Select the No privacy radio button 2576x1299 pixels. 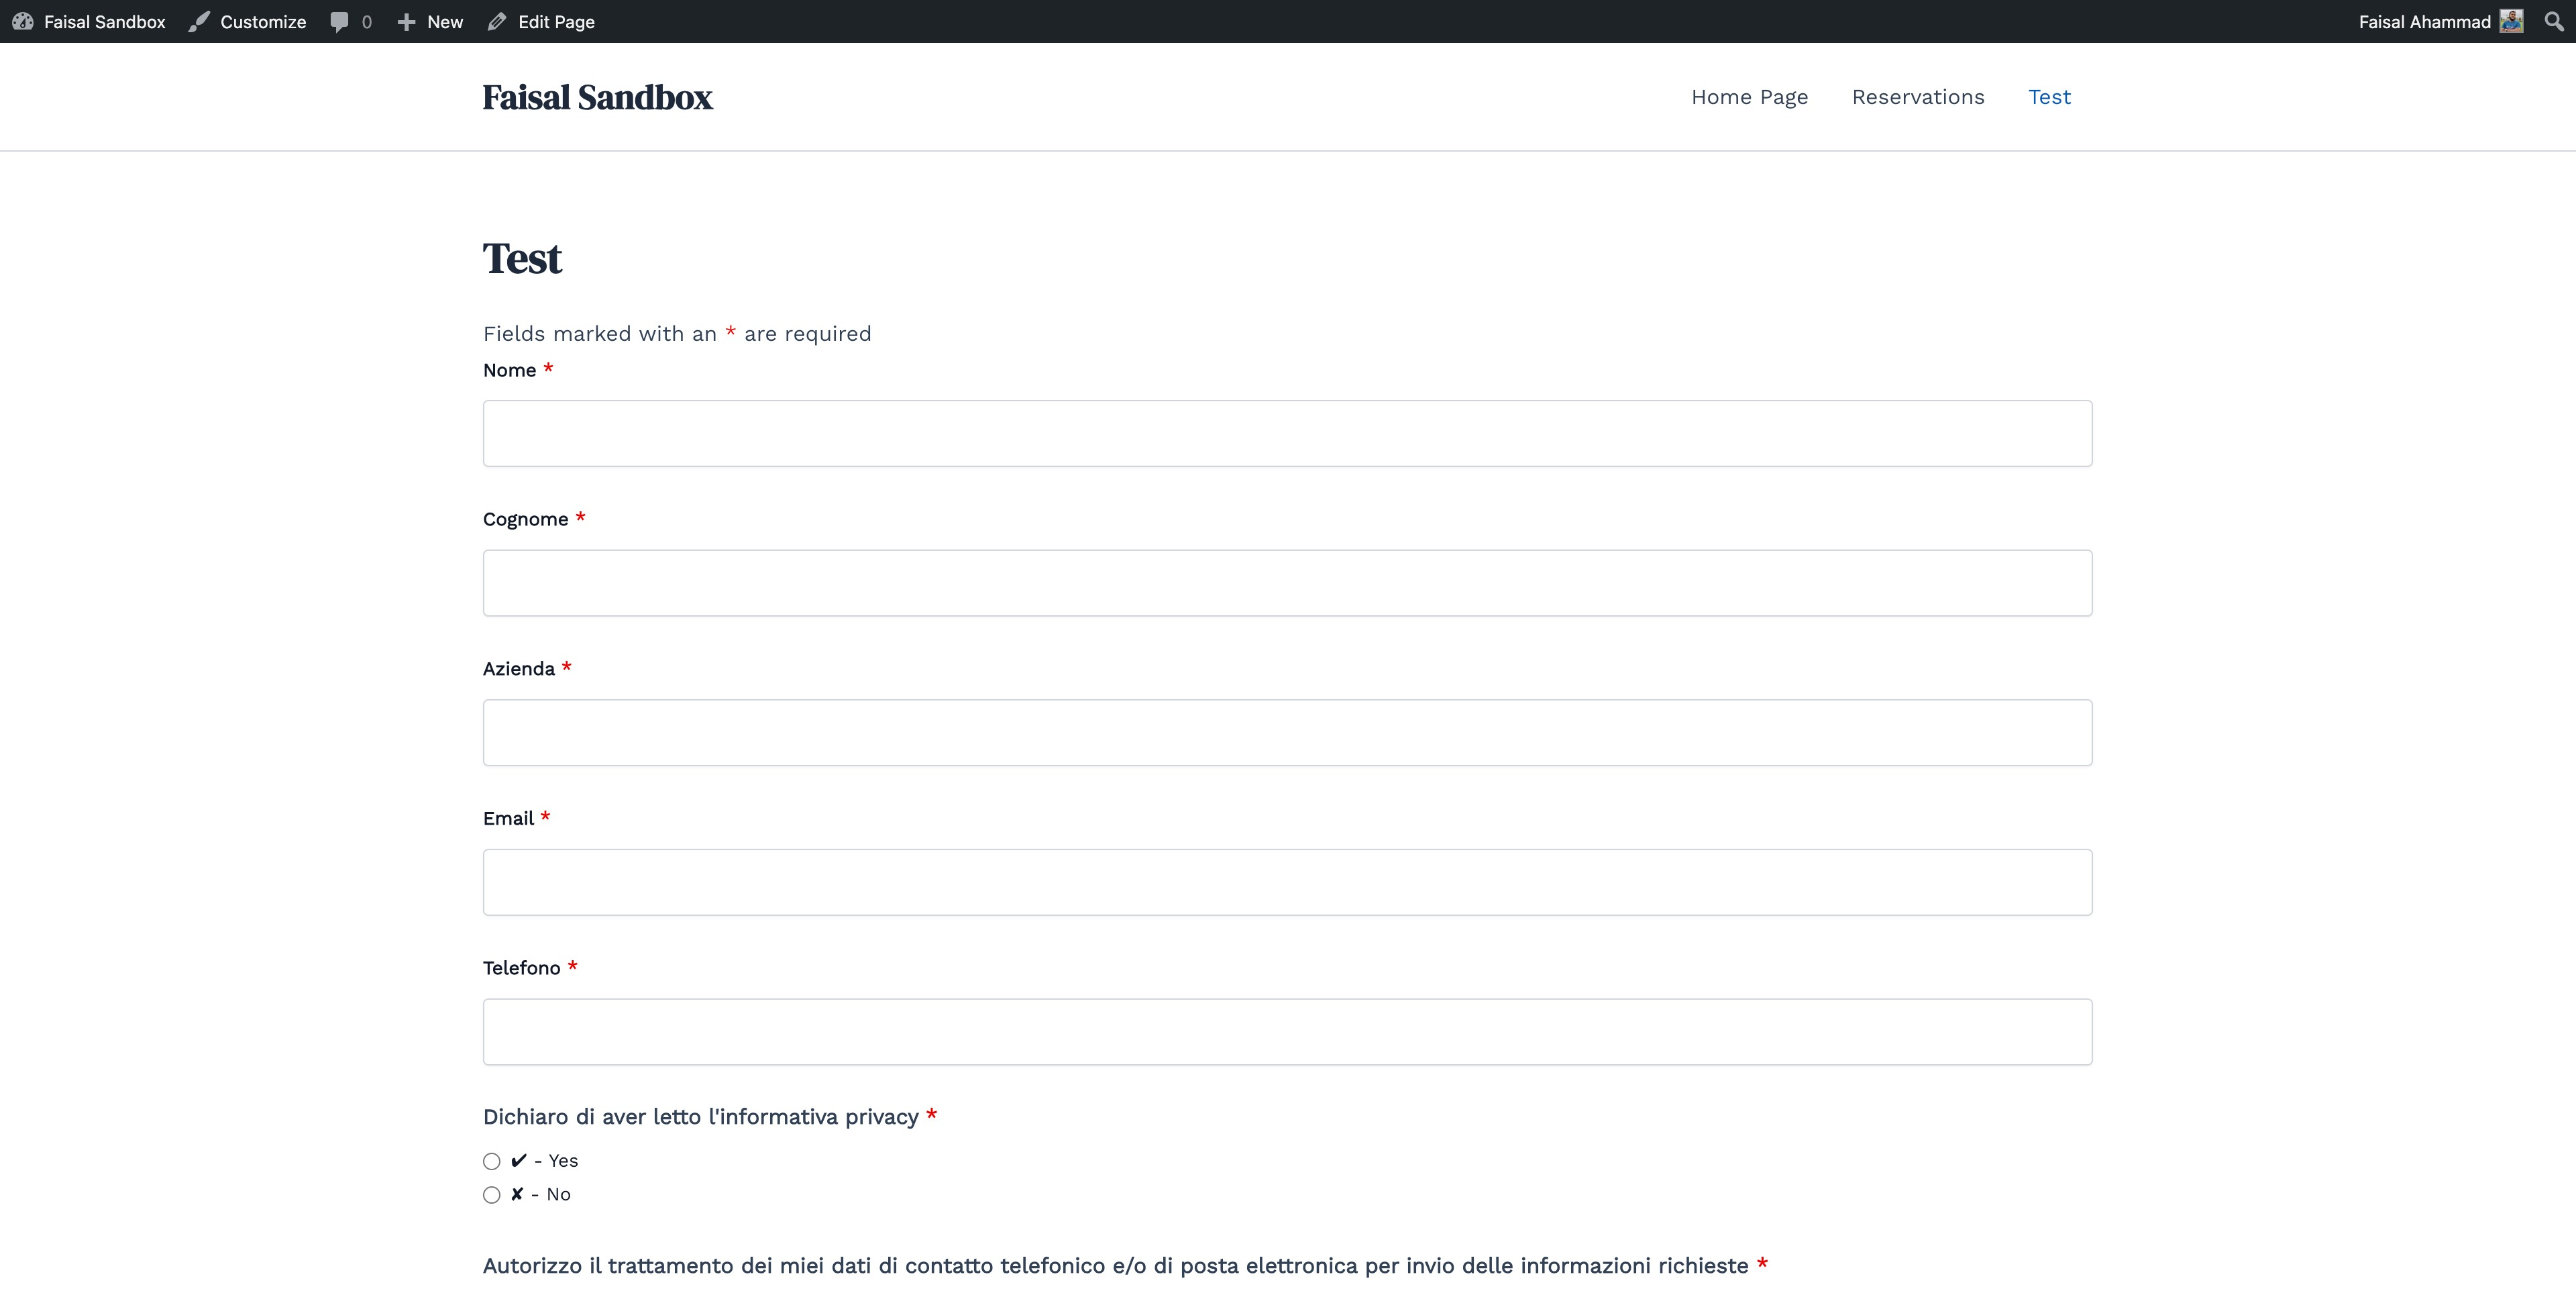(491, 1195)
